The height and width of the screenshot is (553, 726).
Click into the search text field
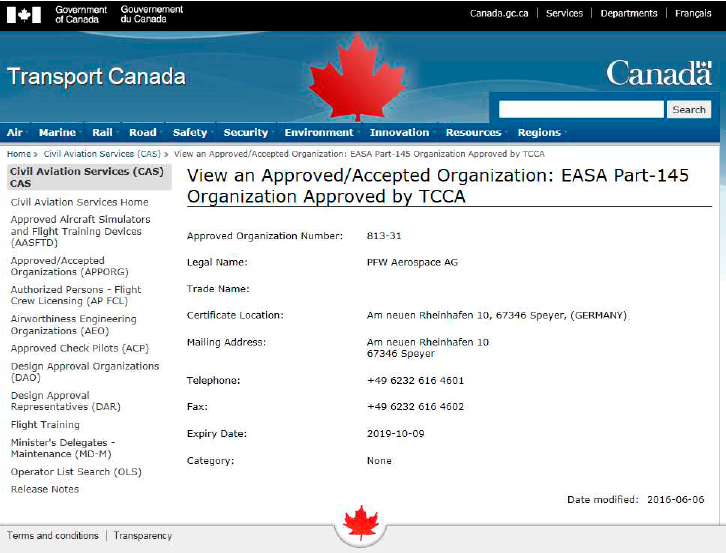point(581,109)
